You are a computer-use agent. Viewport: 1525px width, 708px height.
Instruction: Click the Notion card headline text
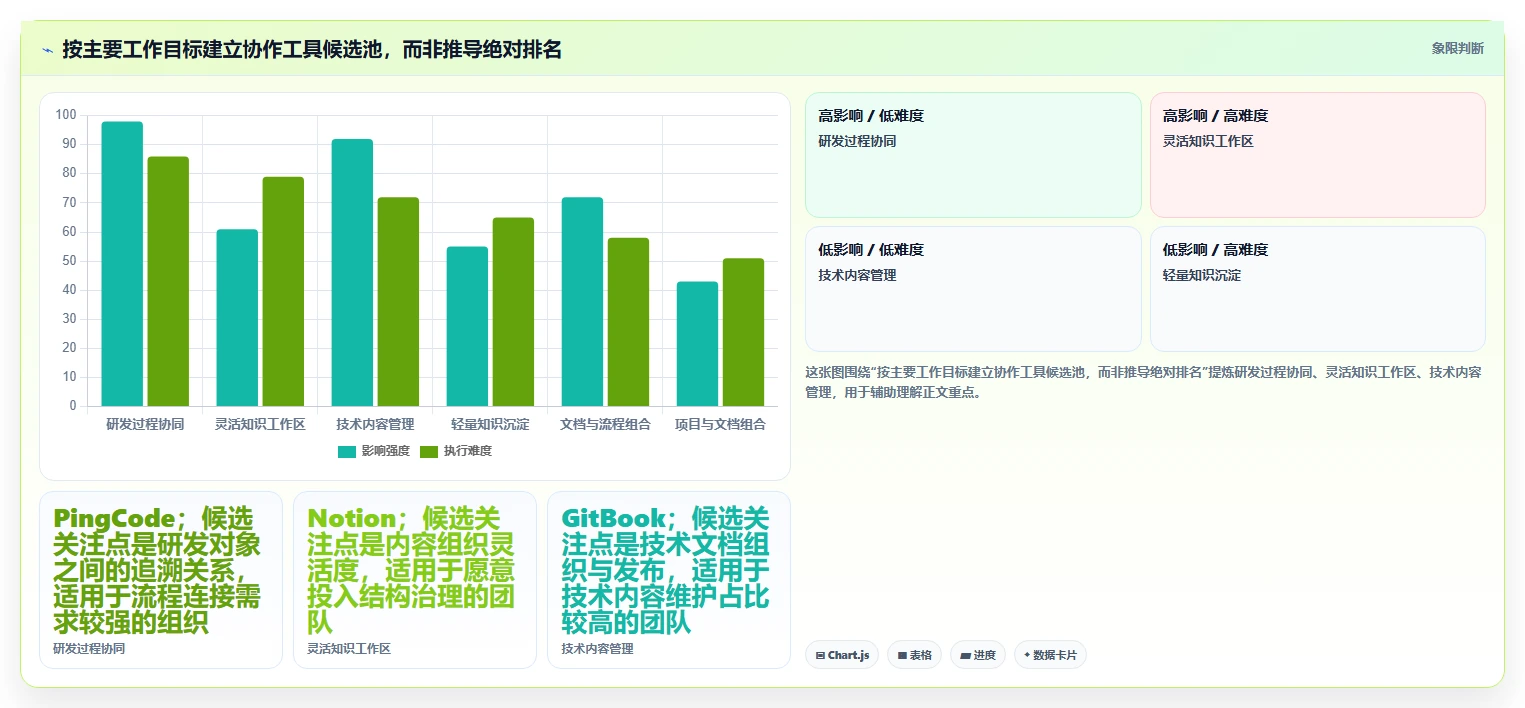coord(413,571)
